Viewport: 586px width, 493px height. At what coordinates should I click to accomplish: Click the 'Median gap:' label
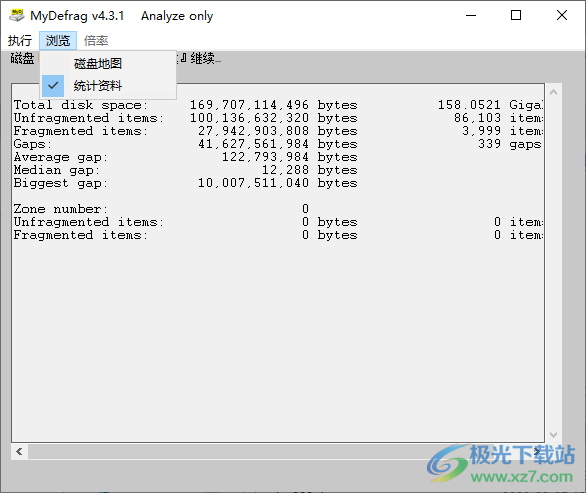[56, 170]
